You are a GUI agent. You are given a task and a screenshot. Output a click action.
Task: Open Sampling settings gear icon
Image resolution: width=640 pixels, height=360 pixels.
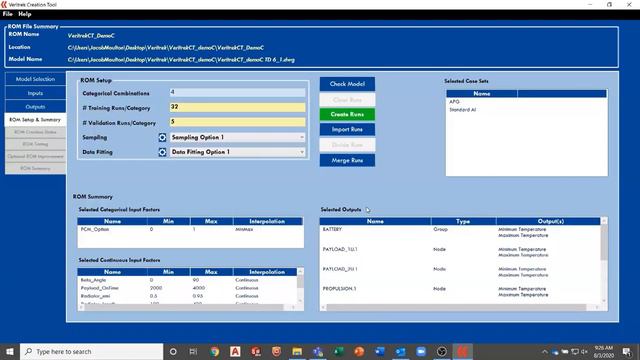162,138
